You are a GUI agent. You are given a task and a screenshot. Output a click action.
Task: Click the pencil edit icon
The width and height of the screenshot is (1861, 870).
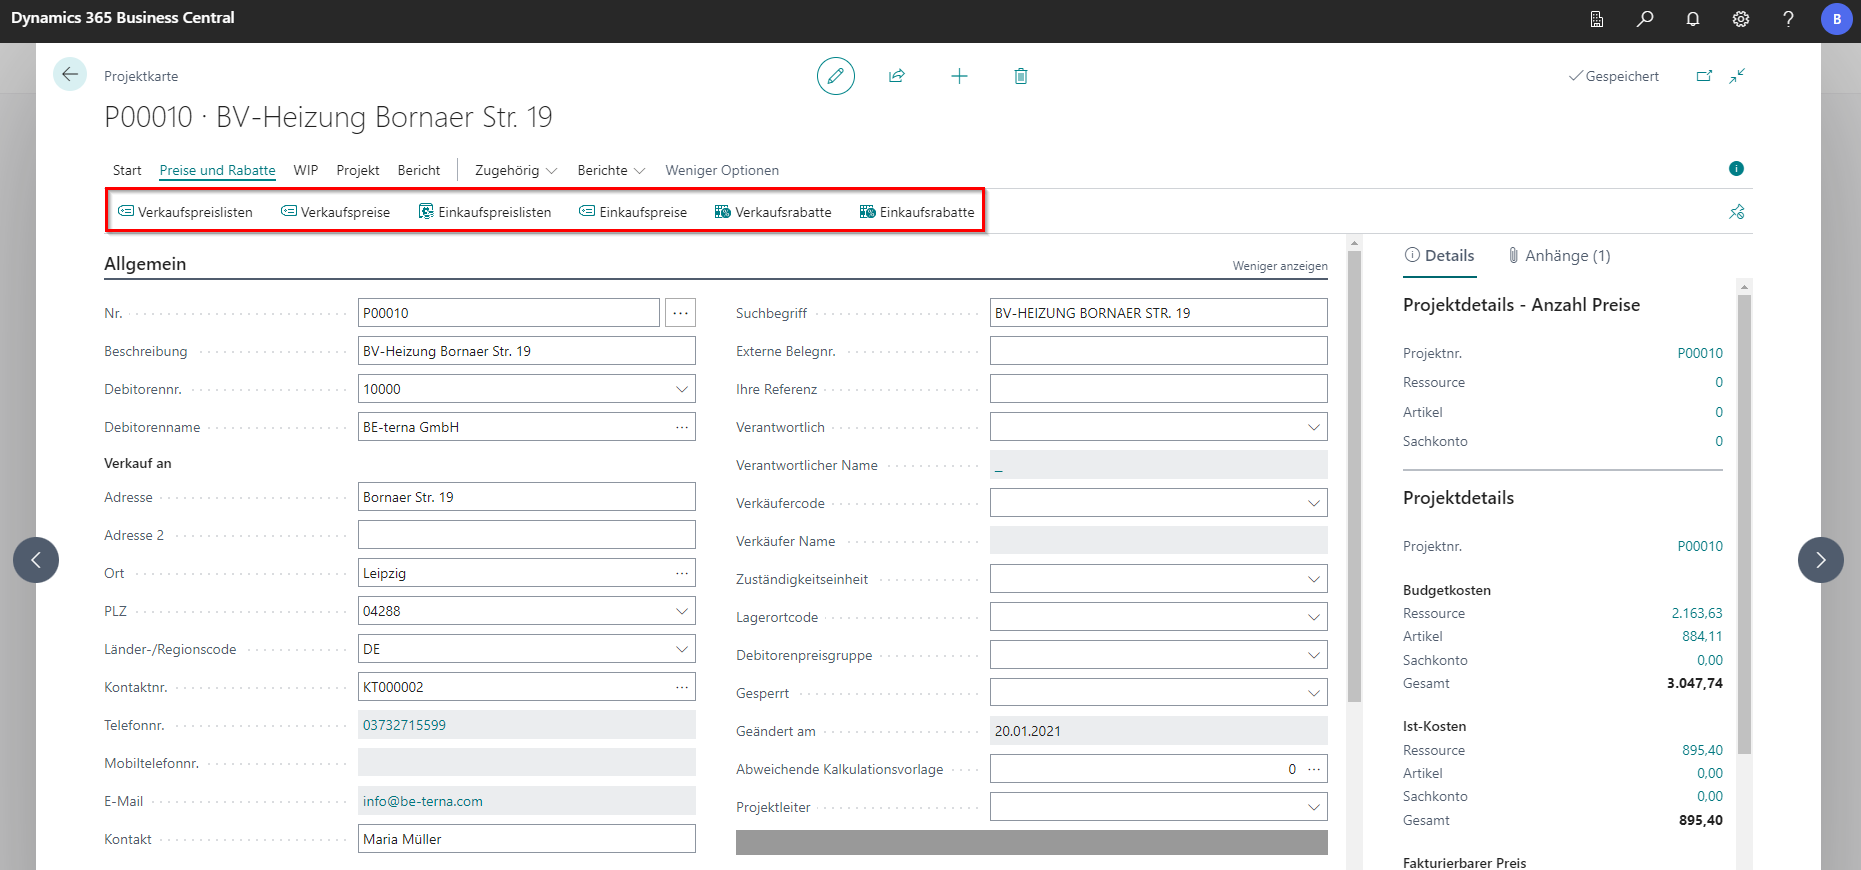pyautogui.click(x=835, y=76)
